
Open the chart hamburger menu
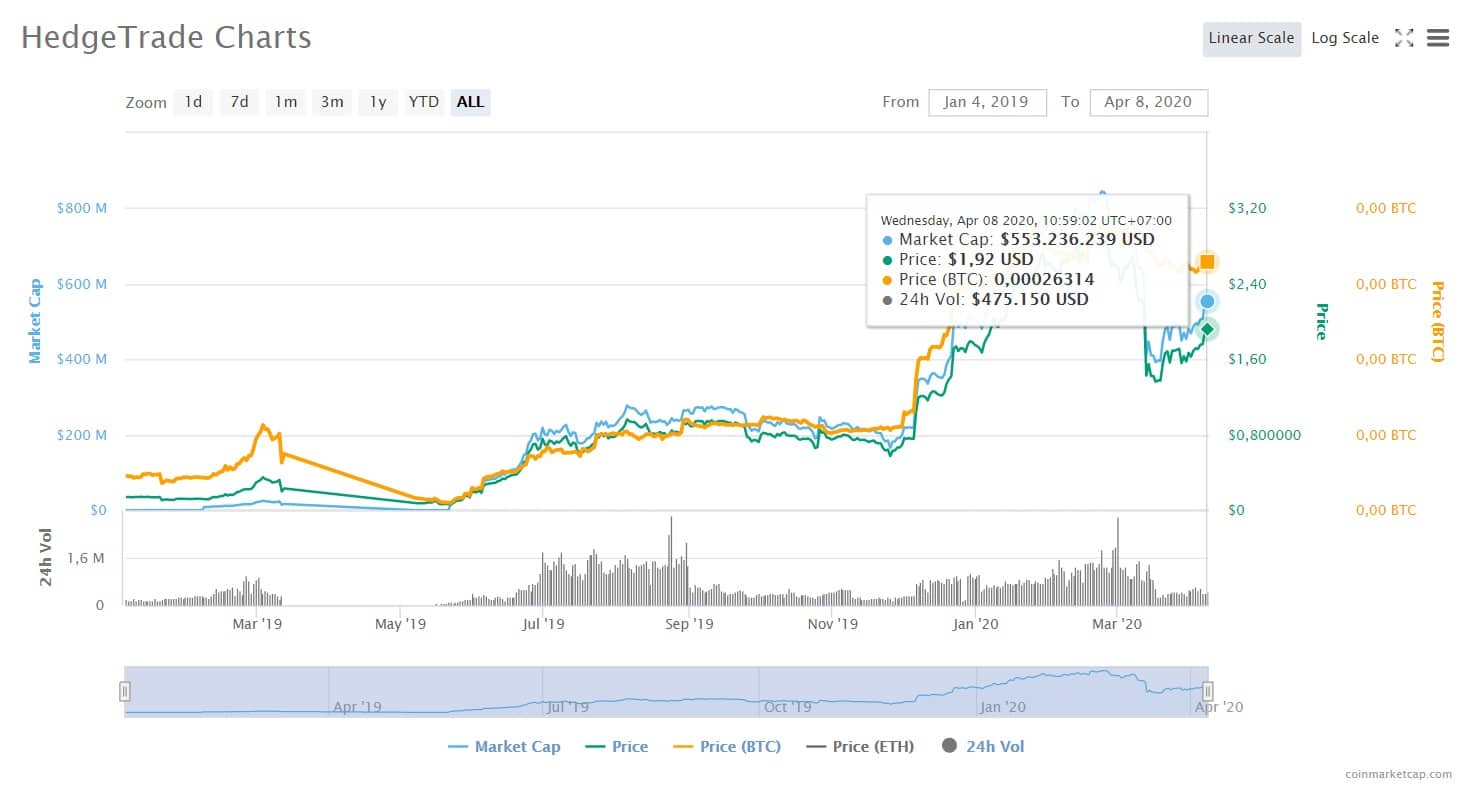tap(1438, 38)
